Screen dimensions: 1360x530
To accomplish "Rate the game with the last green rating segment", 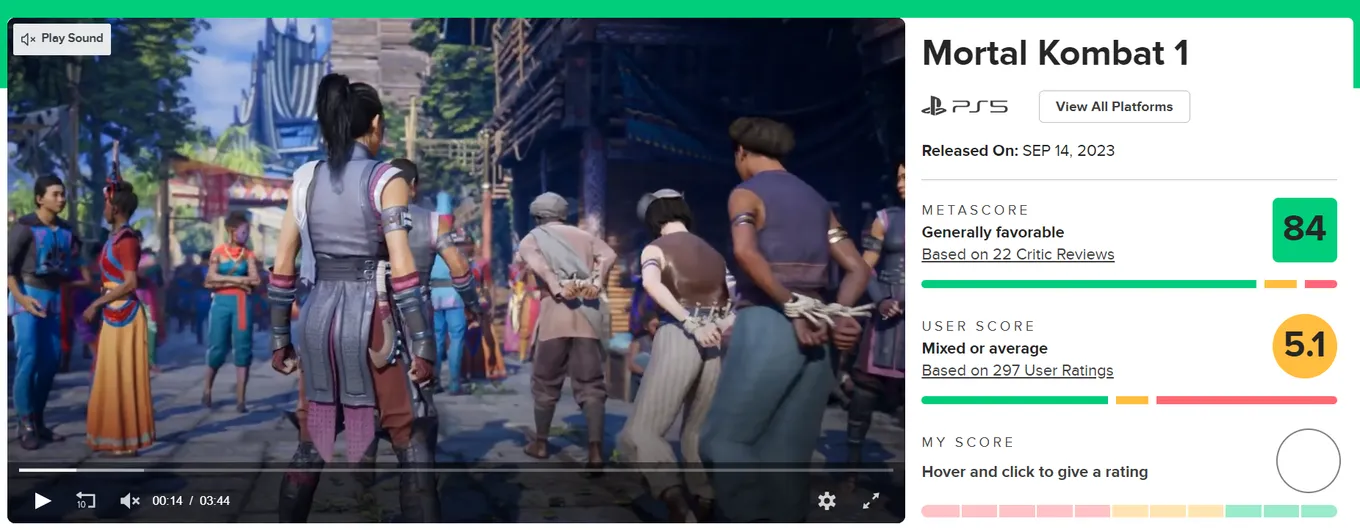I will [1319, 511].
